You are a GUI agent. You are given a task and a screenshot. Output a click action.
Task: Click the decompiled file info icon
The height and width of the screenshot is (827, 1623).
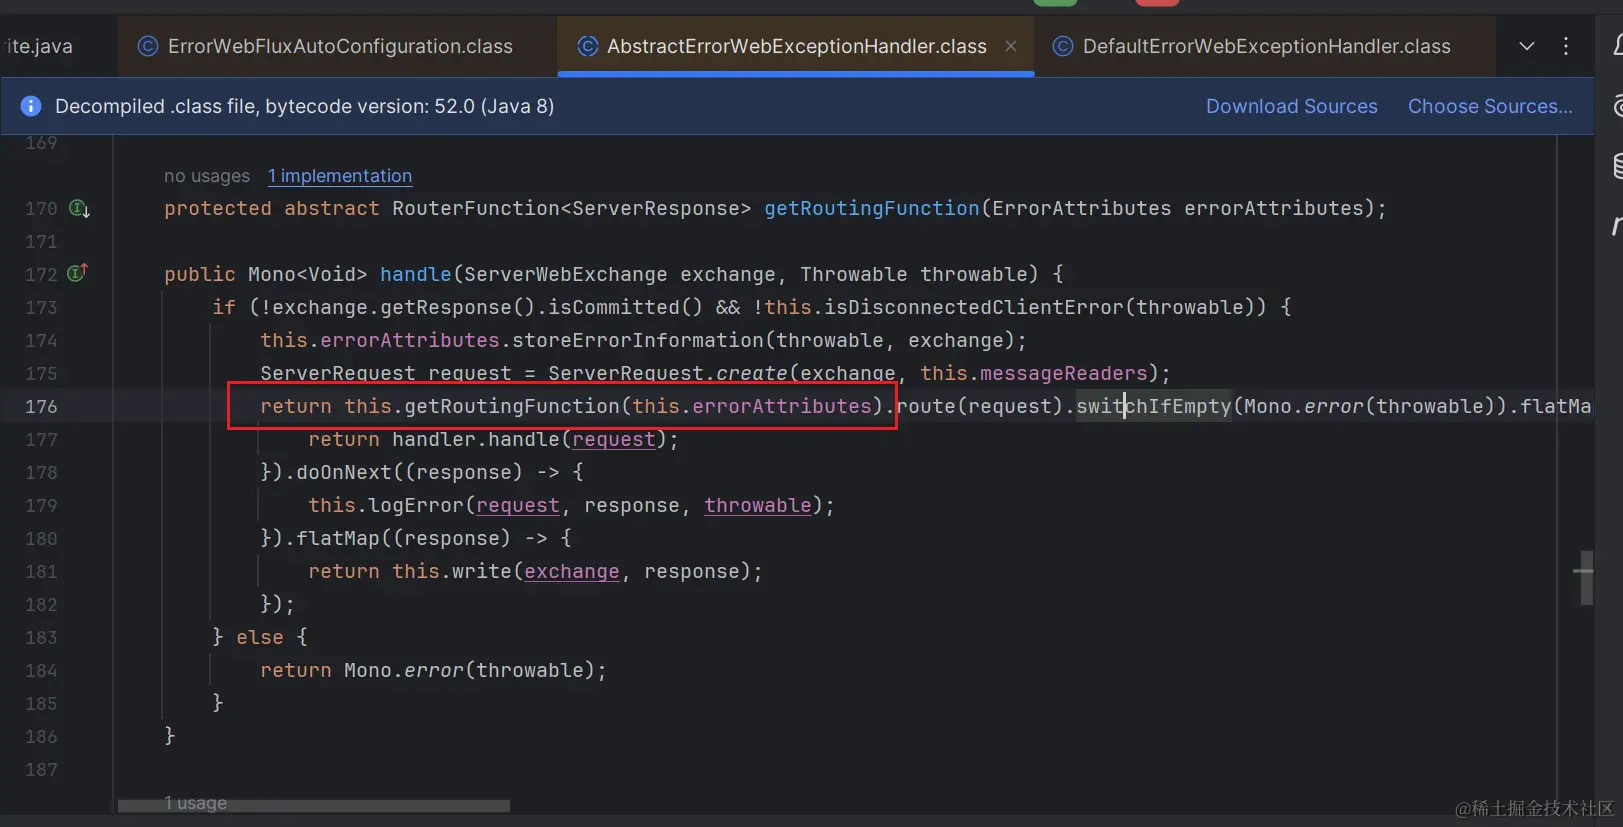pyautogui.click(x=31, y=106)
